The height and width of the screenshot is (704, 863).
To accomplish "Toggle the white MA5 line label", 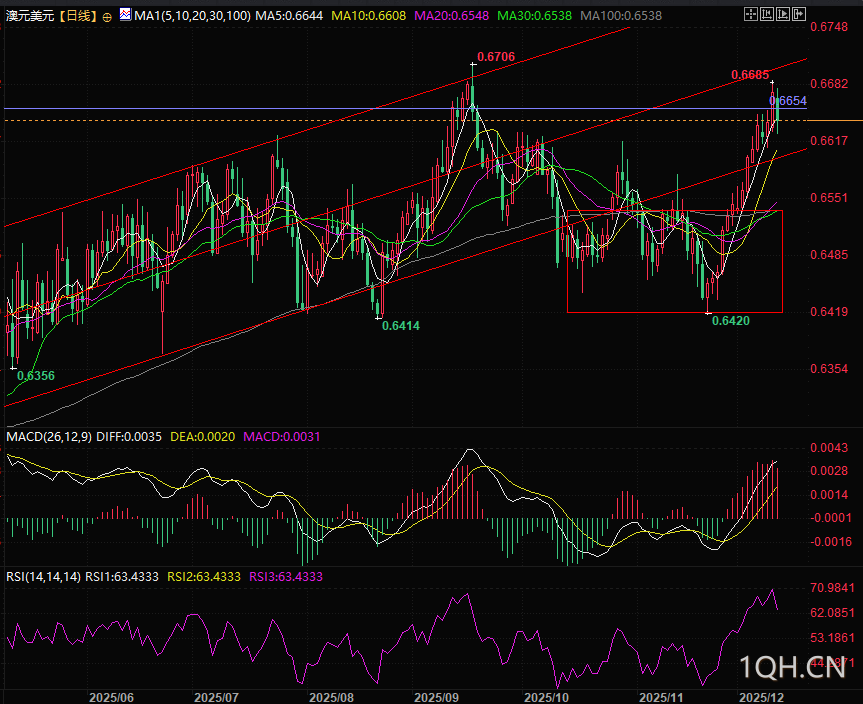I will click(287, 17).
